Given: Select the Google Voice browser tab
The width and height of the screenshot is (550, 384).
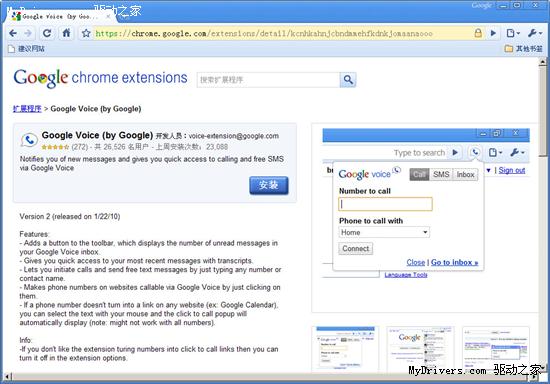Looking at the screenshot, I should (60, 16).
